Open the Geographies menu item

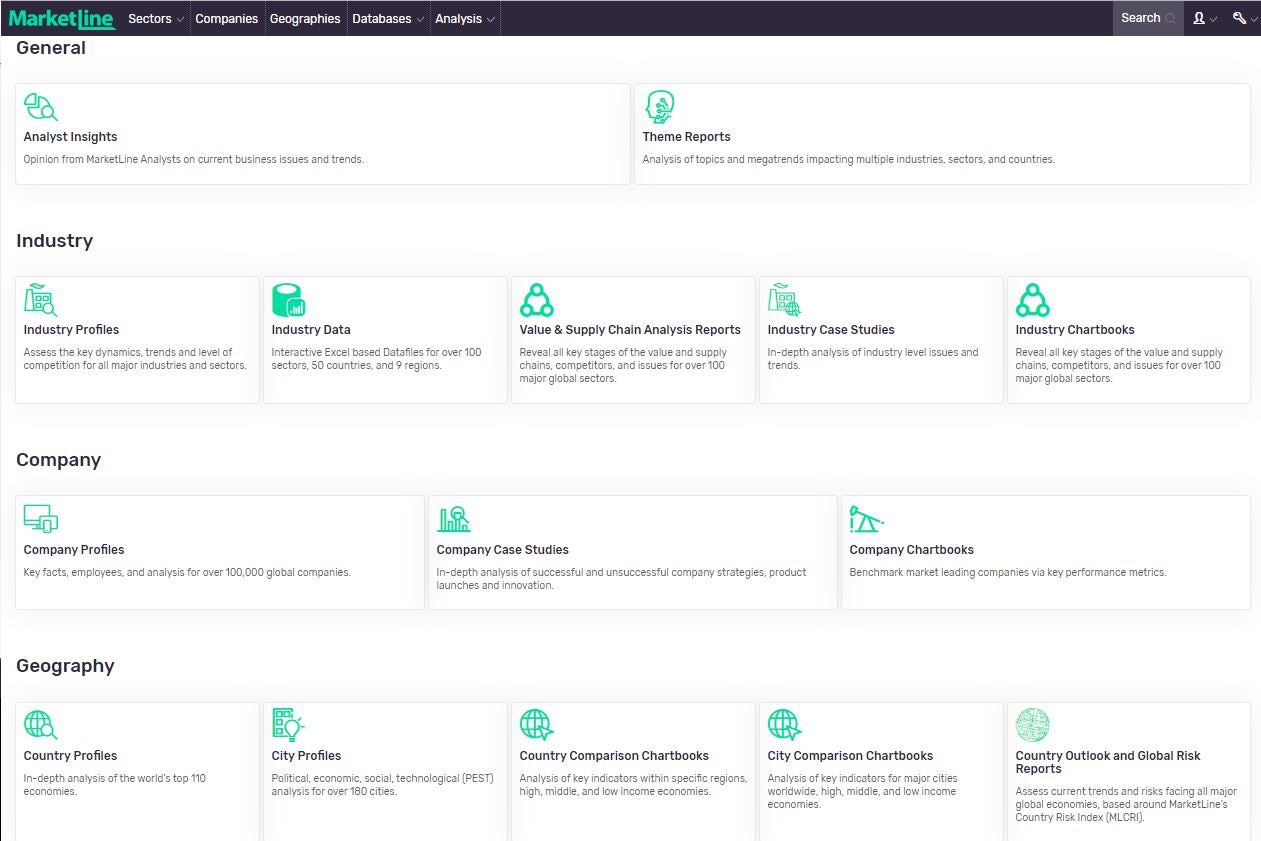pyautogui.click(x=305, y=18)
